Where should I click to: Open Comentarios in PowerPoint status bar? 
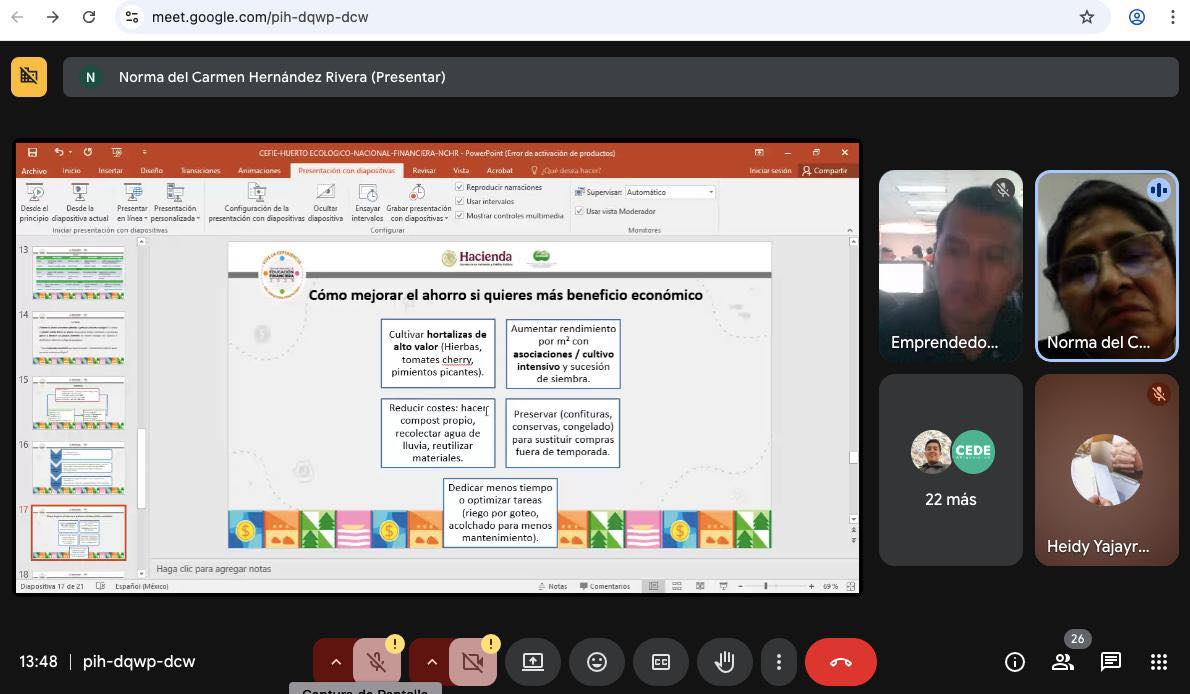click(605, 586)
